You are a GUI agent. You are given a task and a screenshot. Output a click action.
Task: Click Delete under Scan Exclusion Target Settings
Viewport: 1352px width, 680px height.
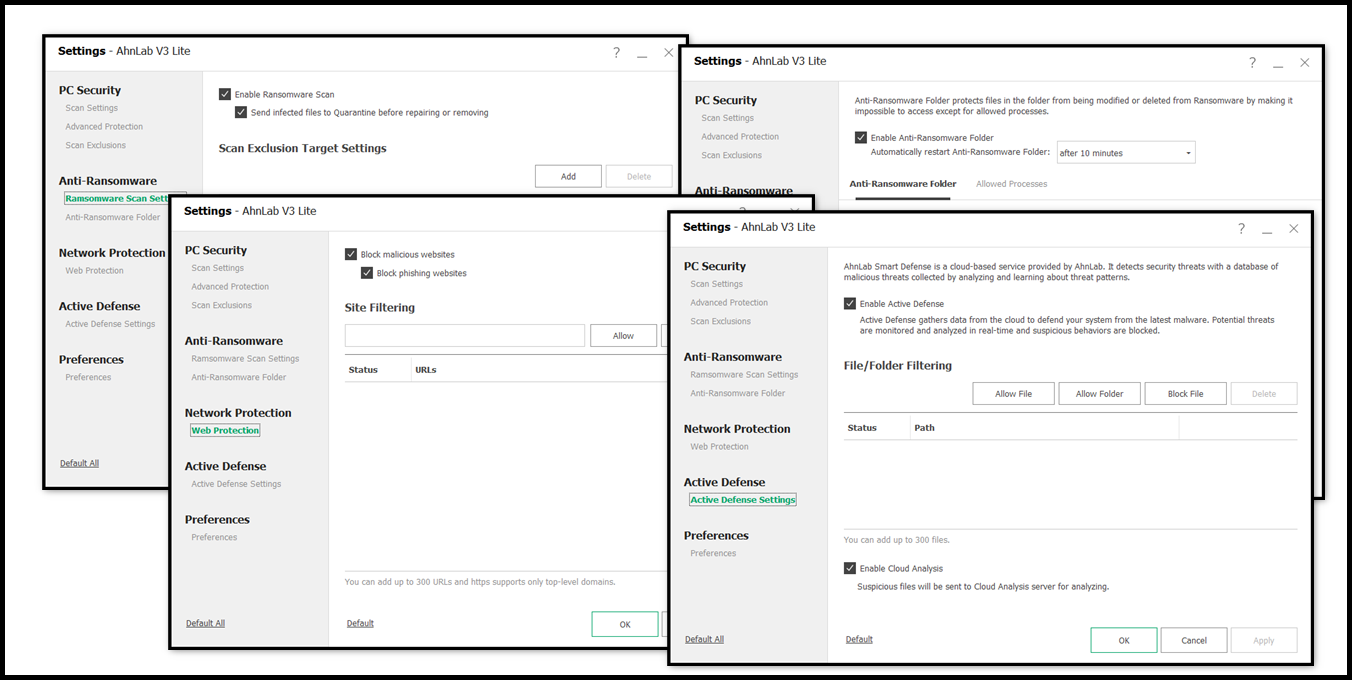[639, 177]
